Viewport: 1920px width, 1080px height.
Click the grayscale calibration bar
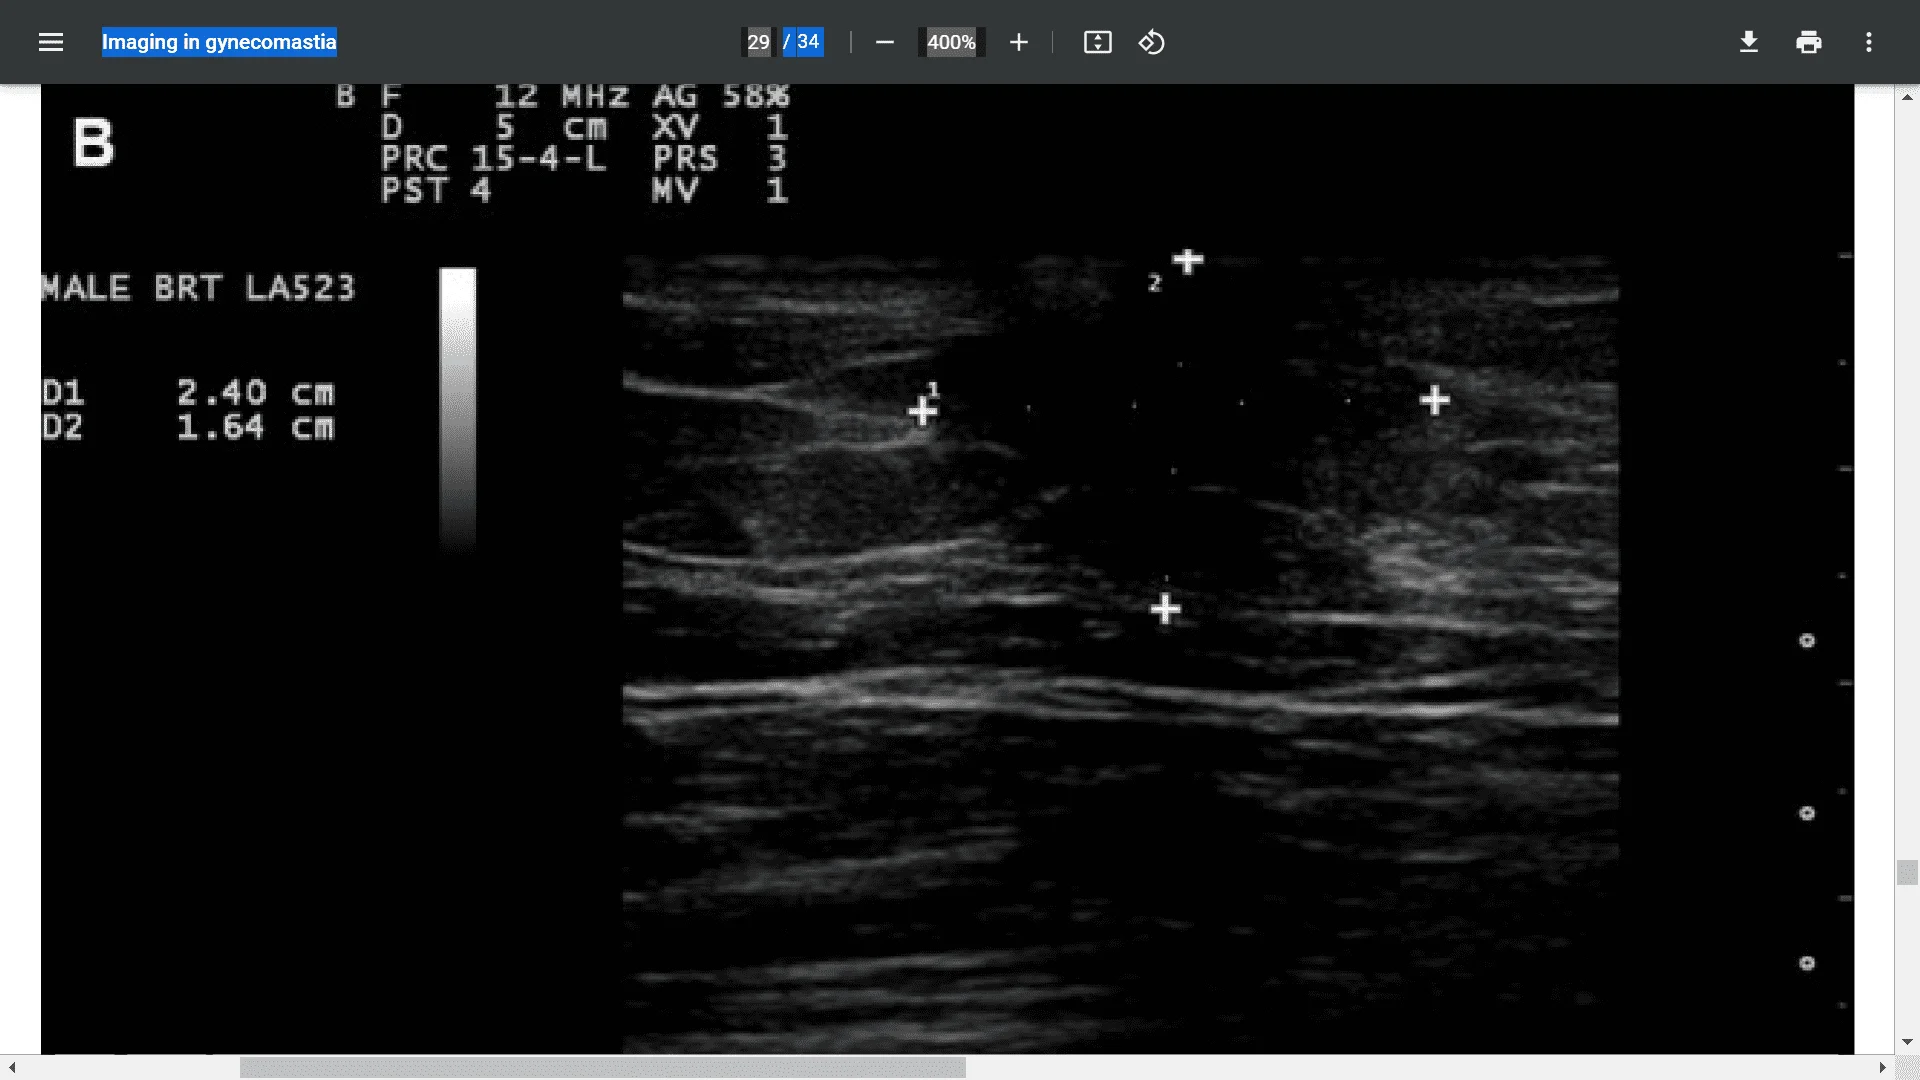[x=458, y=407]
